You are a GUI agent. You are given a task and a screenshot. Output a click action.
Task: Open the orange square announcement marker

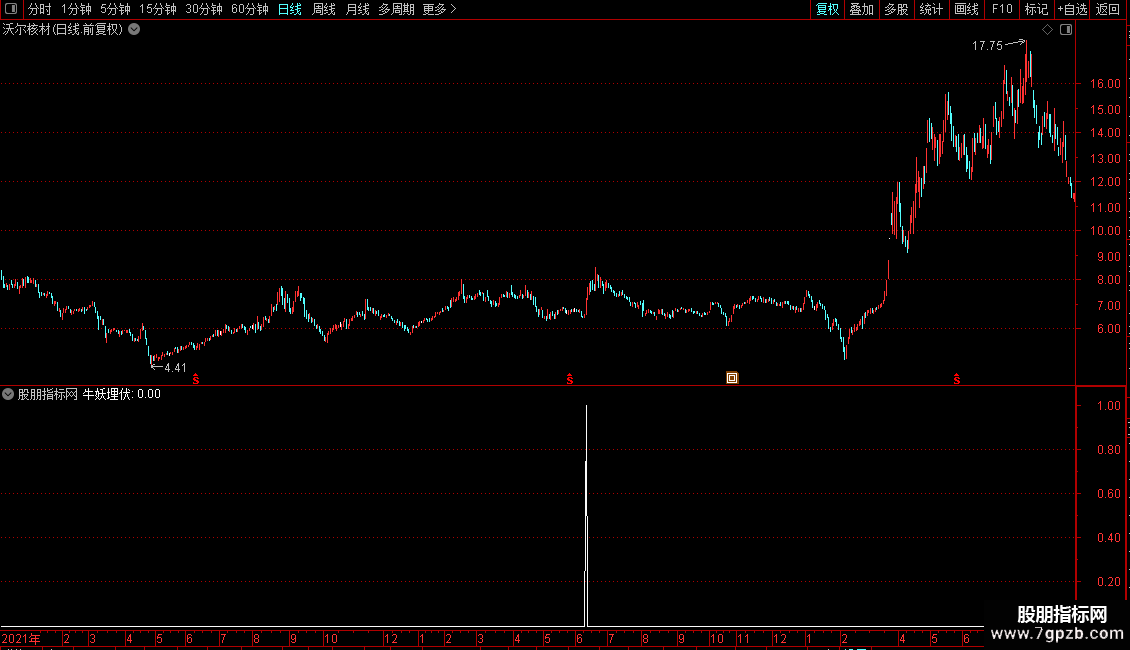click(x=731, y=378)
